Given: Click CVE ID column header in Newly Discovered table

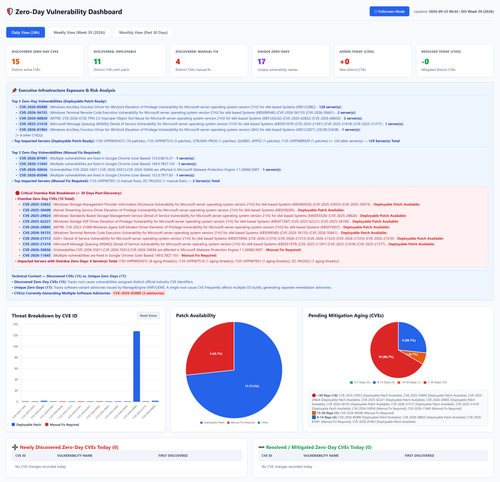Looking at the screenshot, I should [21, 456].
